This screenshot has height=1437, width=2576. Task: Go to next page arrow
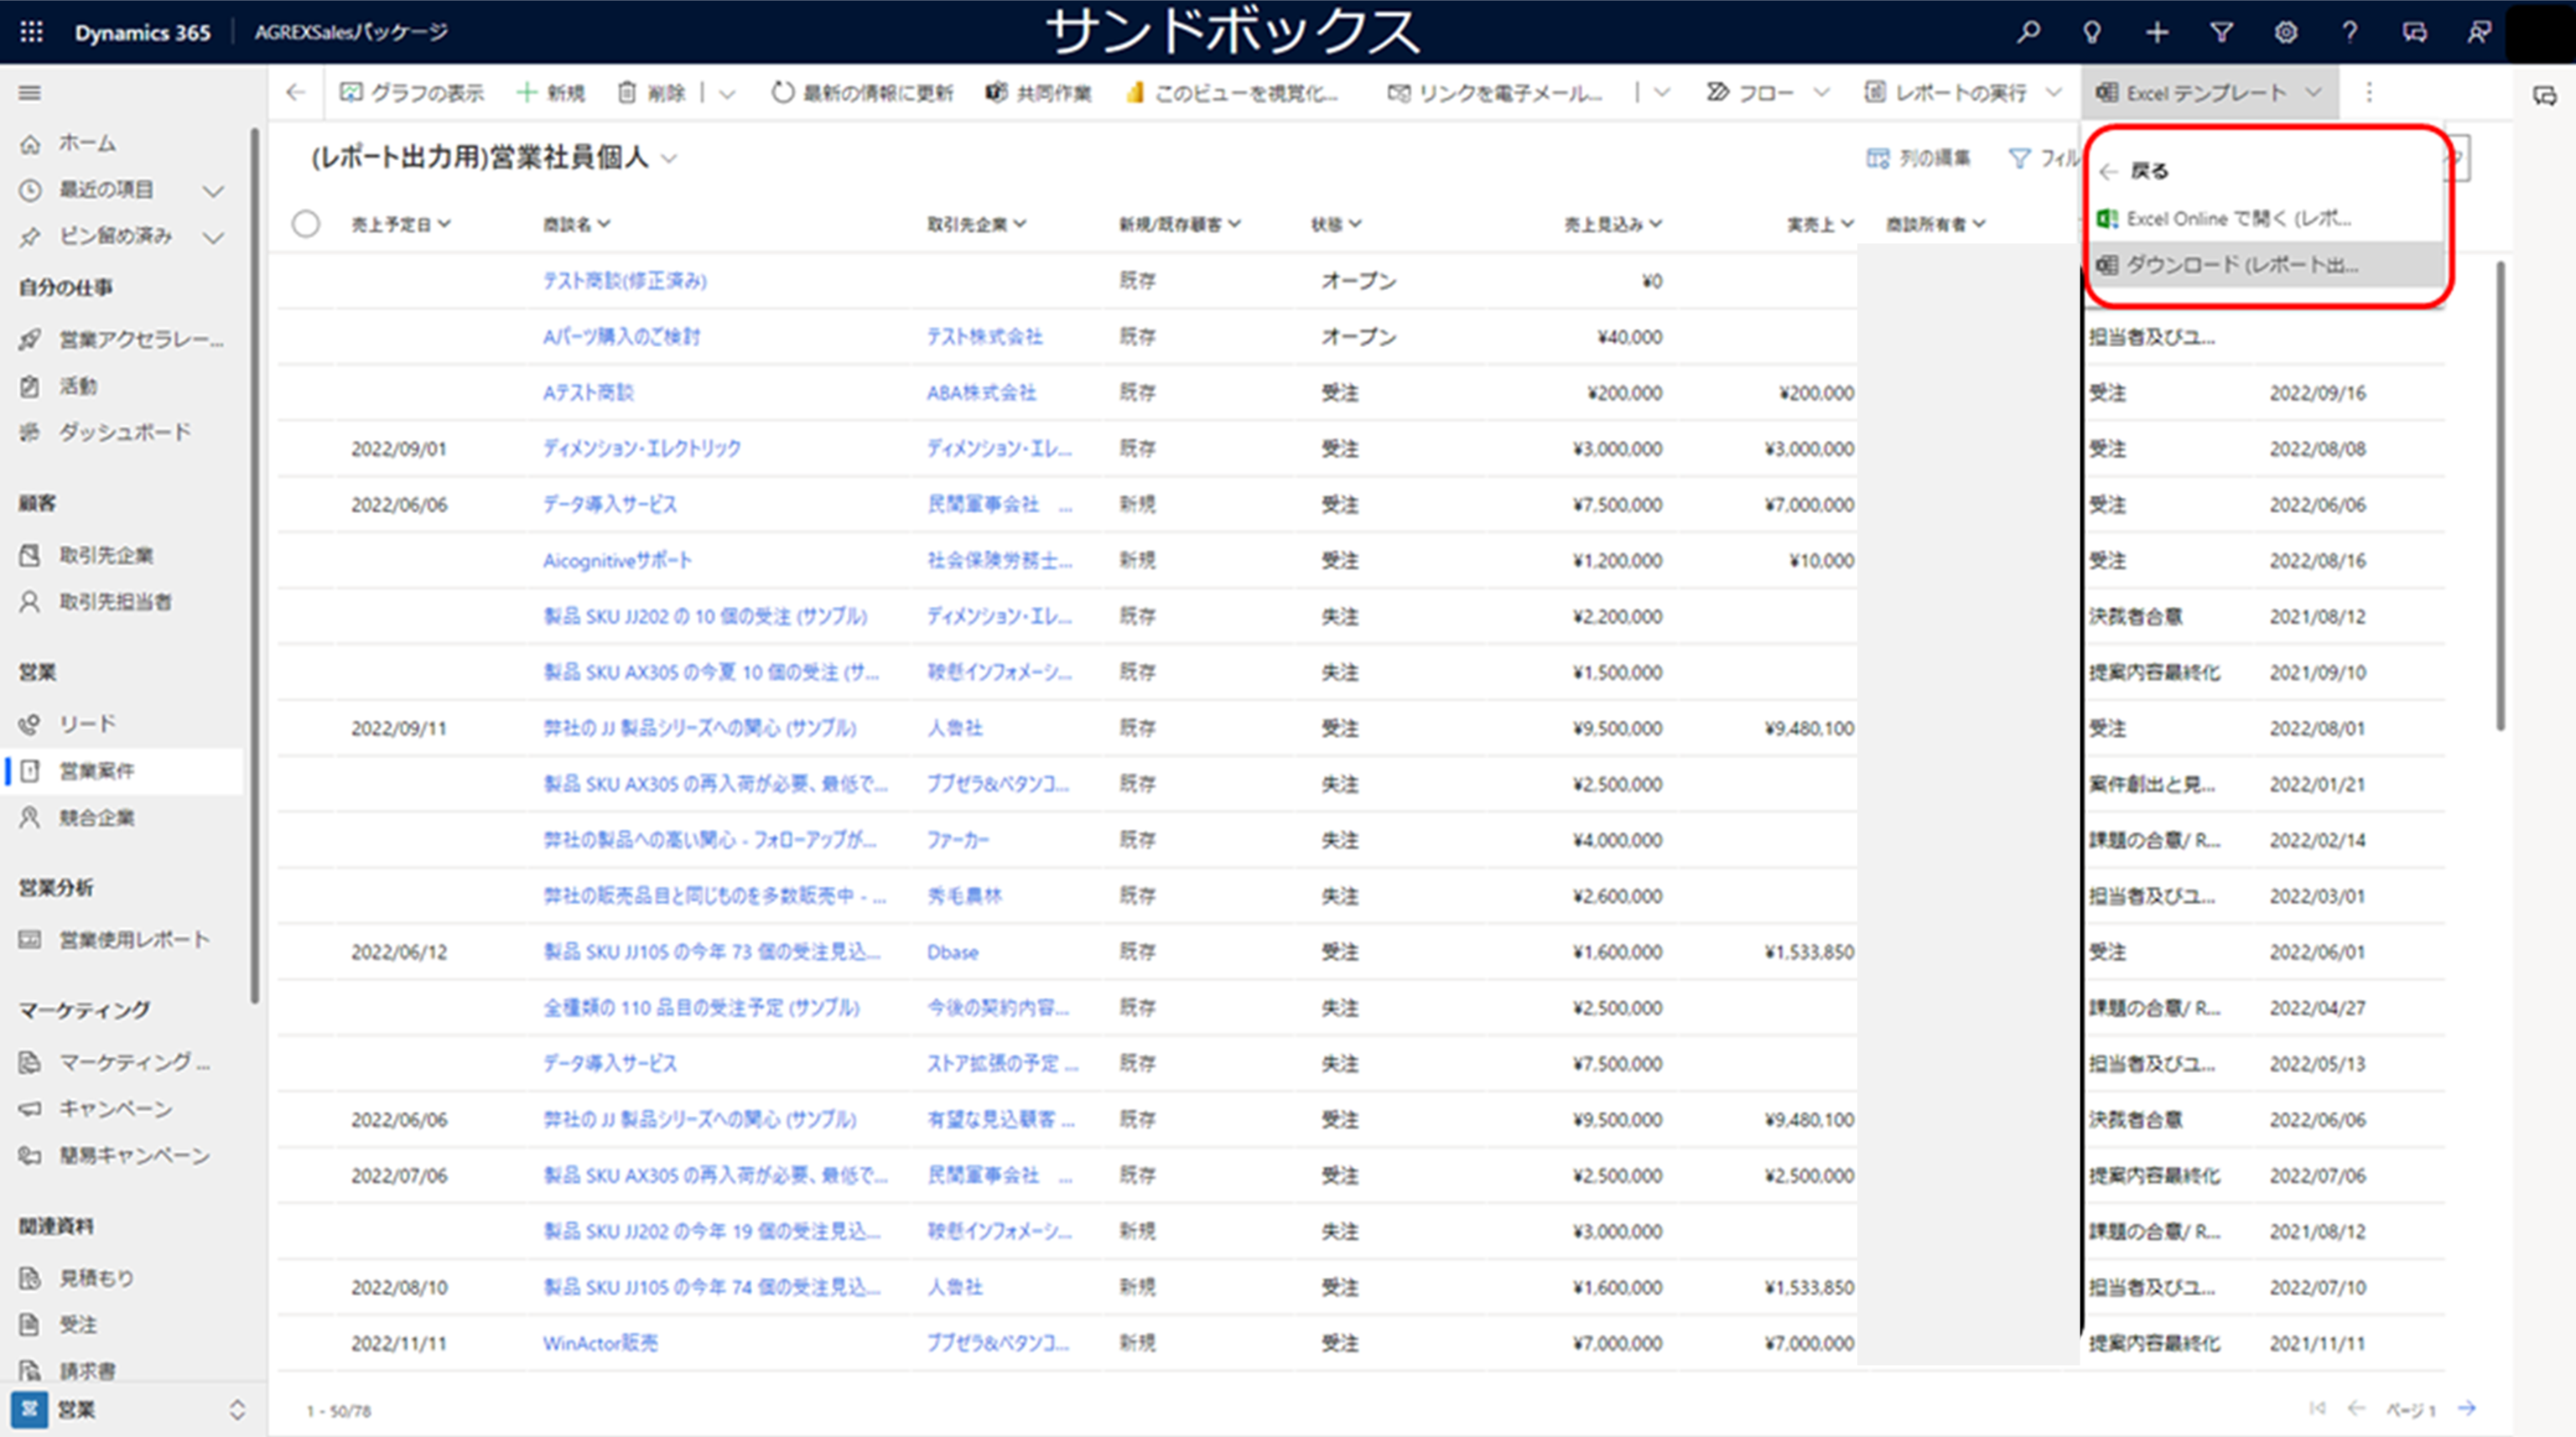tap(2467, 1408)
